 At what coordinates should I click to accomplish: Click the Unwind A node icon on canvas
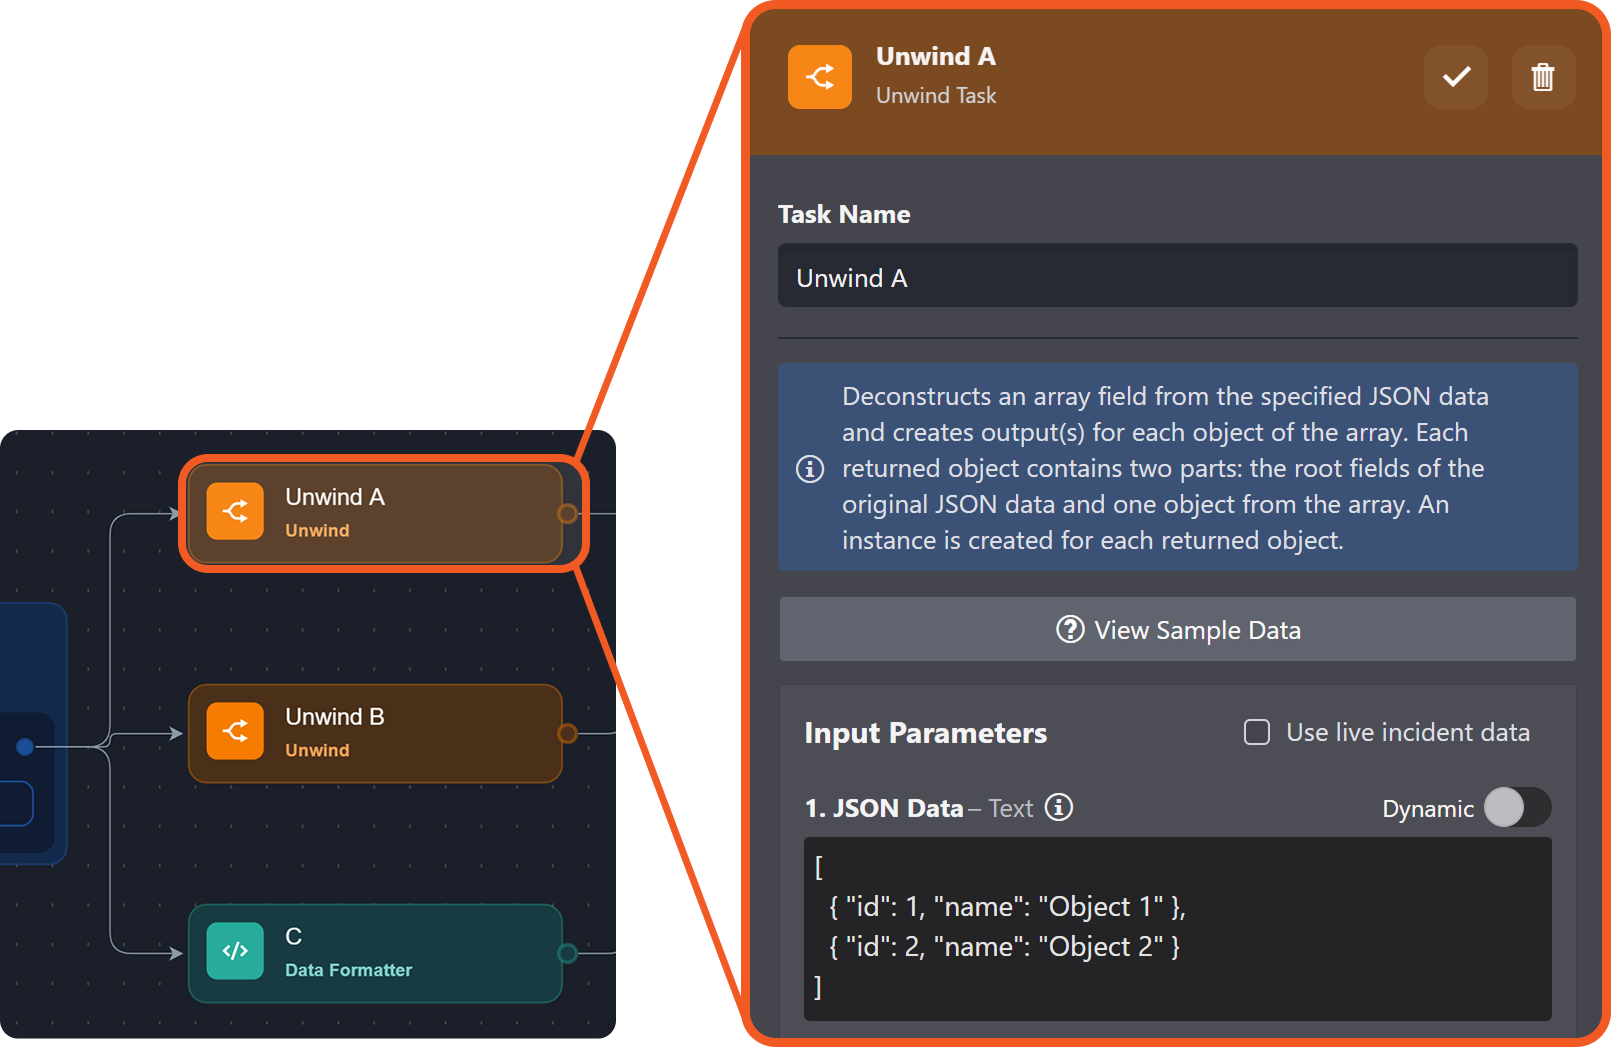coord(235,511)
